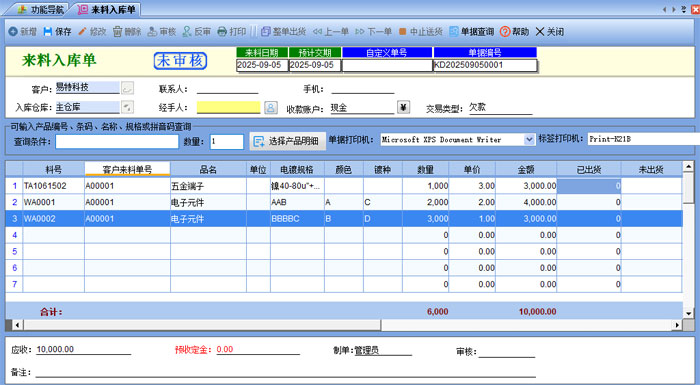
Task: Click the 标签打印机 field showing Print-K21B
Action: (x=643, y=139)
